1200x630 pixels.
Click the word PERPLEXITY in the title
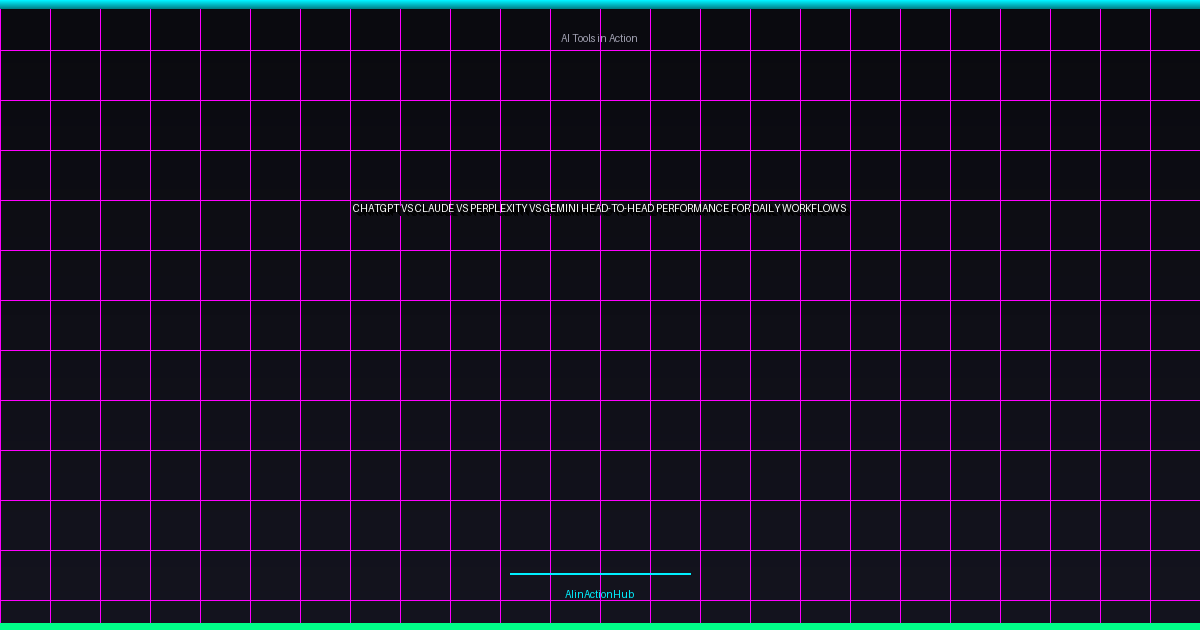pyautogui.click(x=498, y=209)
